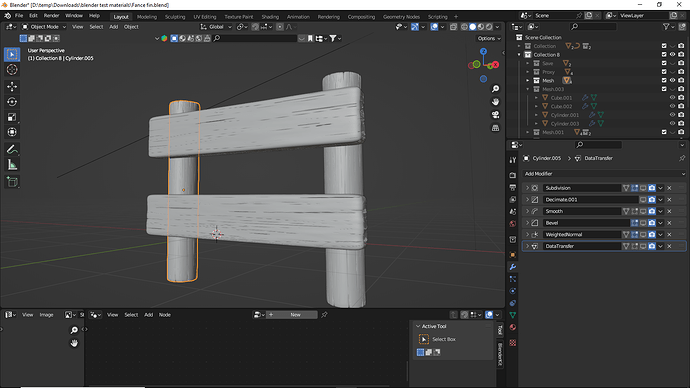This screenshot has width=690, height=388.
Task: Open the viewport Object menu
Action: point(131,27)
